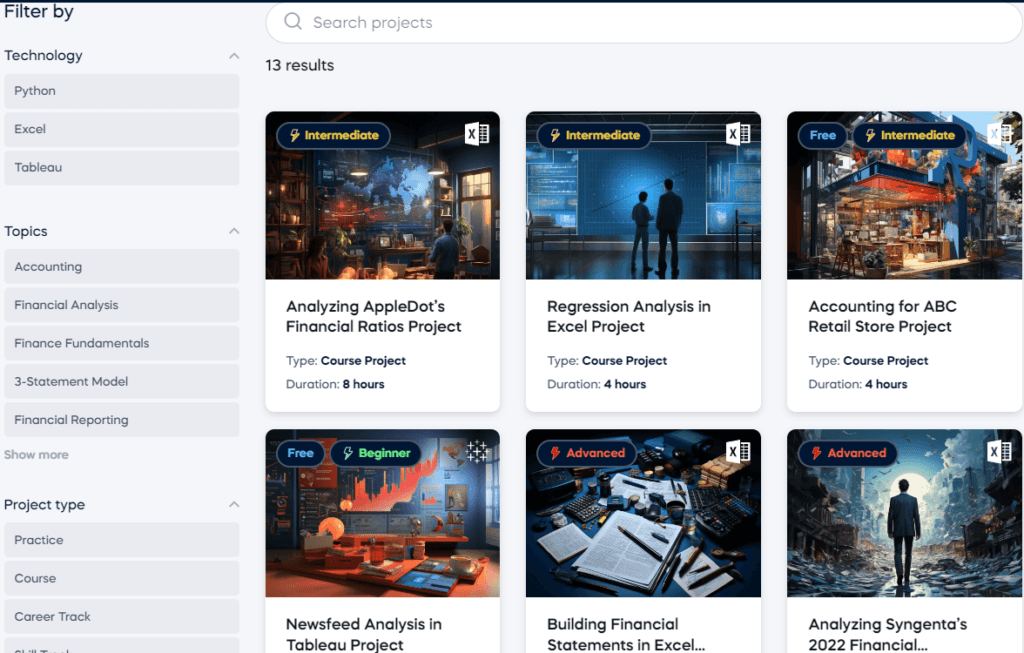This screenshot has height=653, width=1024.
Task: Click the Beginner badge on the Newsfeed Analysis card
Action: [376, 453]
